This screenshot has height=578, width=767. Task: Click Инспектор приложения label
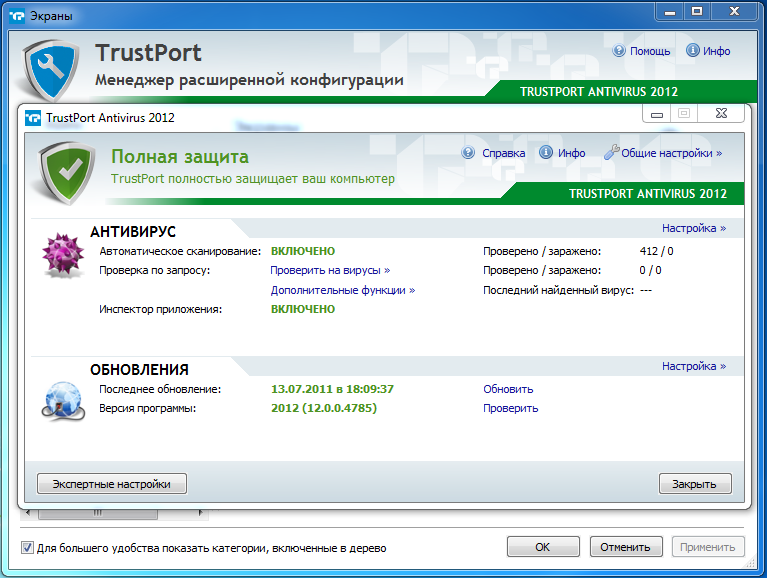[x=160, y=309]
